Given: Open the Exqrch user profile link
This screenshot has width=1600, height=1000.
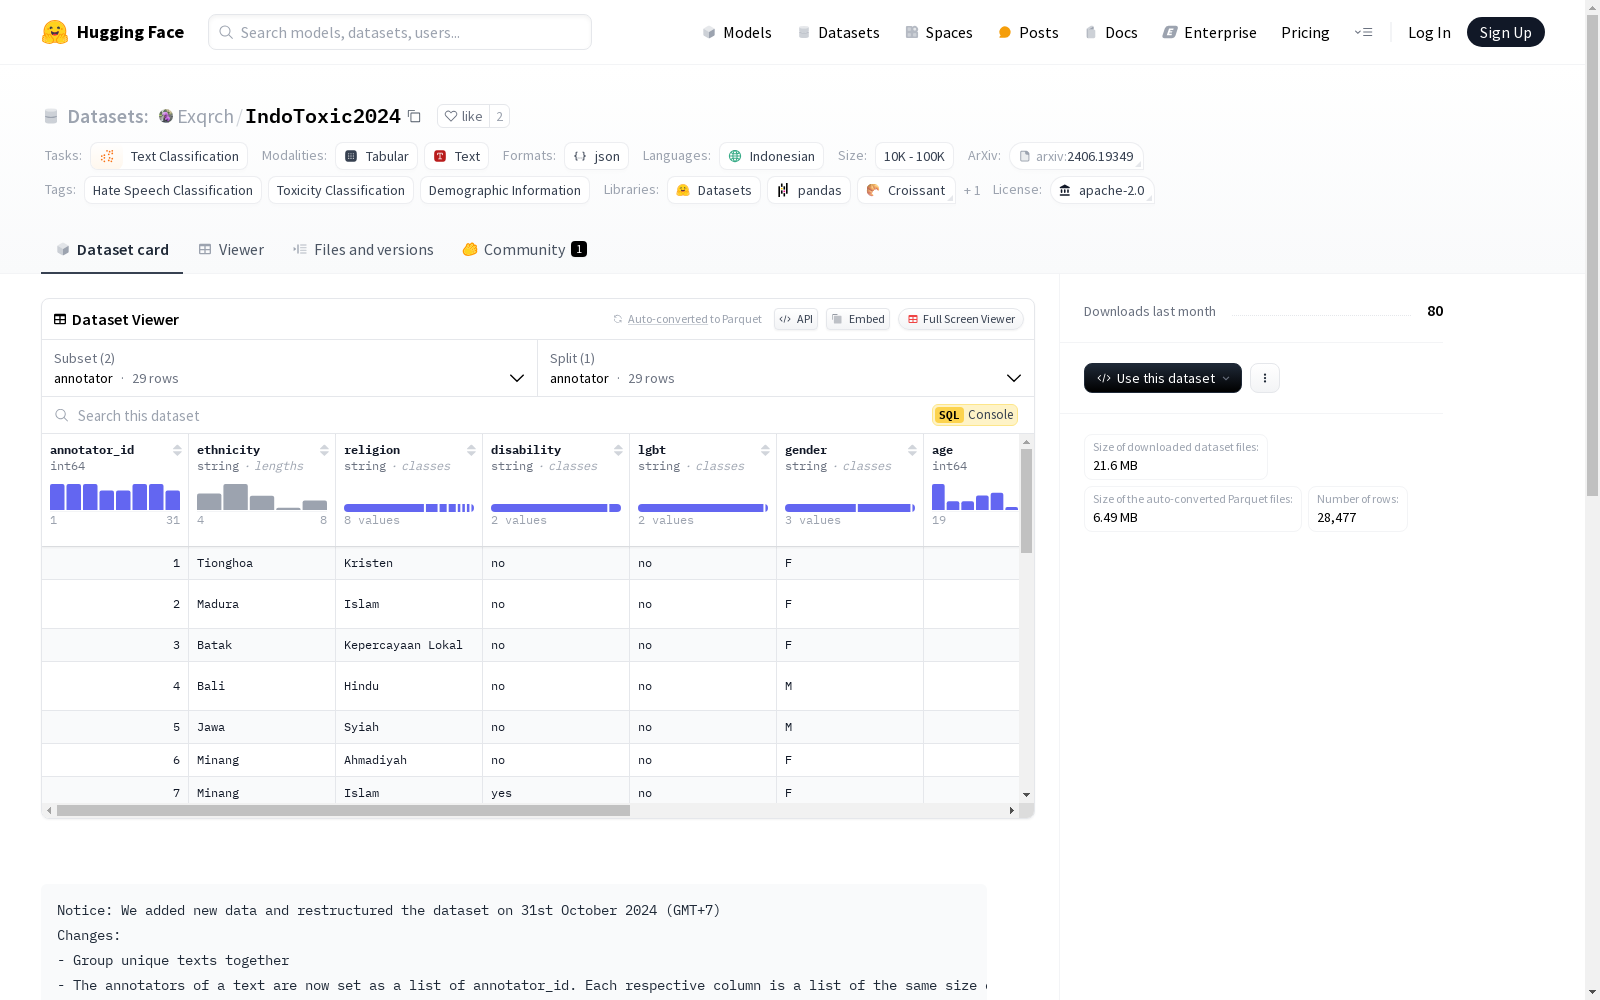Looking at the screenshot, I should point(205,116).
